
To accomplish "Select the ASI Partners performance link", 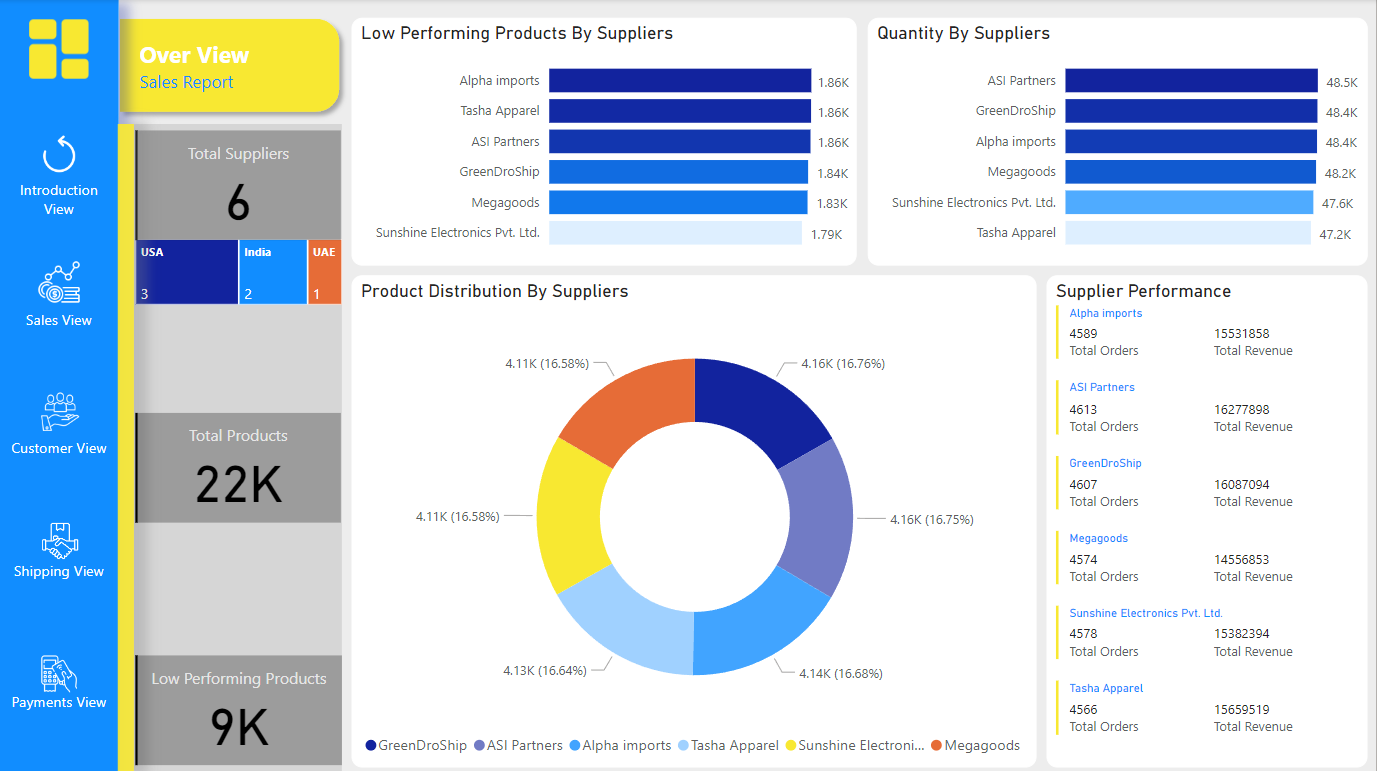I will click(x=1101, y=388).
